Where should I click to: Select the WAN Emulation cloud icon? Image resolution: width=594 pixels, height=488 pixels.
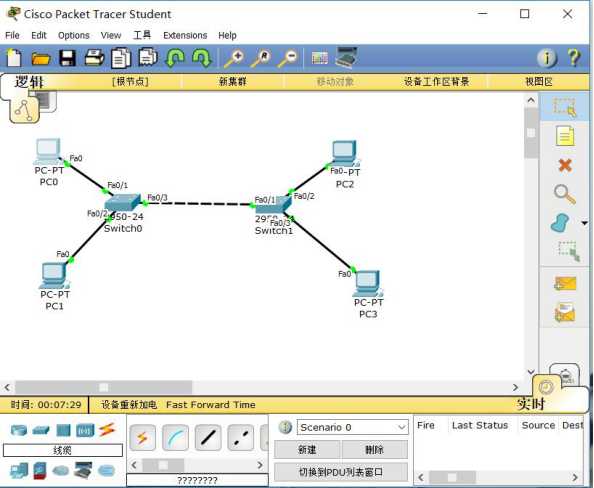point(61,471)
